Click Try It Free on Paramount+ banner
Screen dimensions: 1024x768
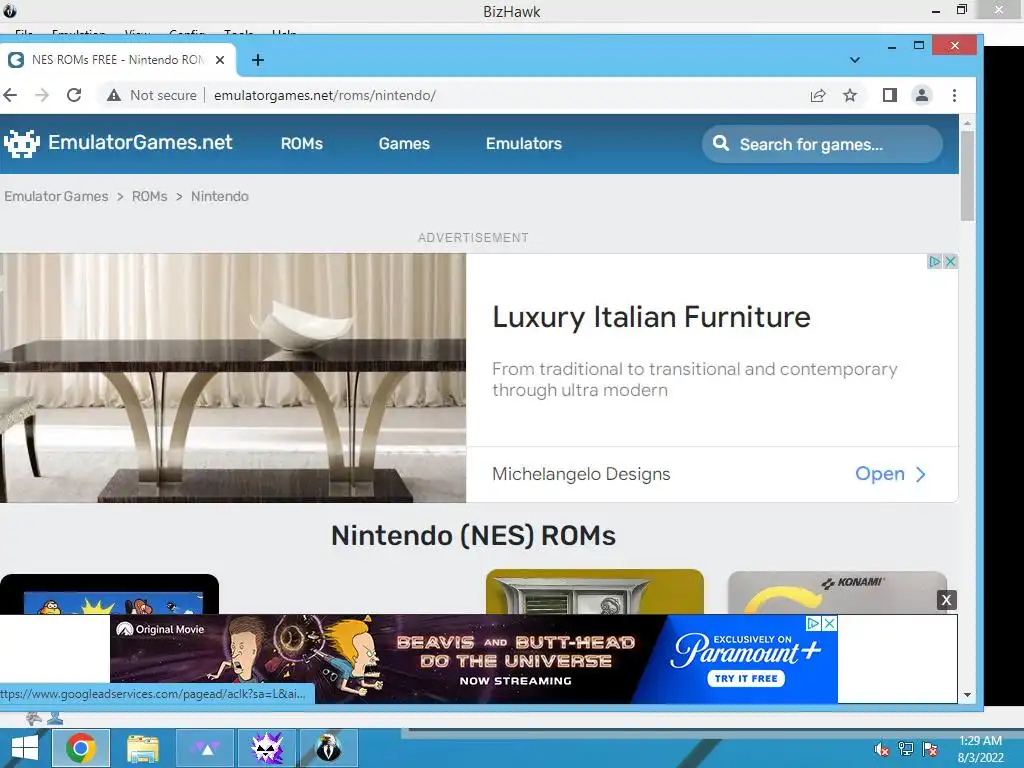click(746, 679)
